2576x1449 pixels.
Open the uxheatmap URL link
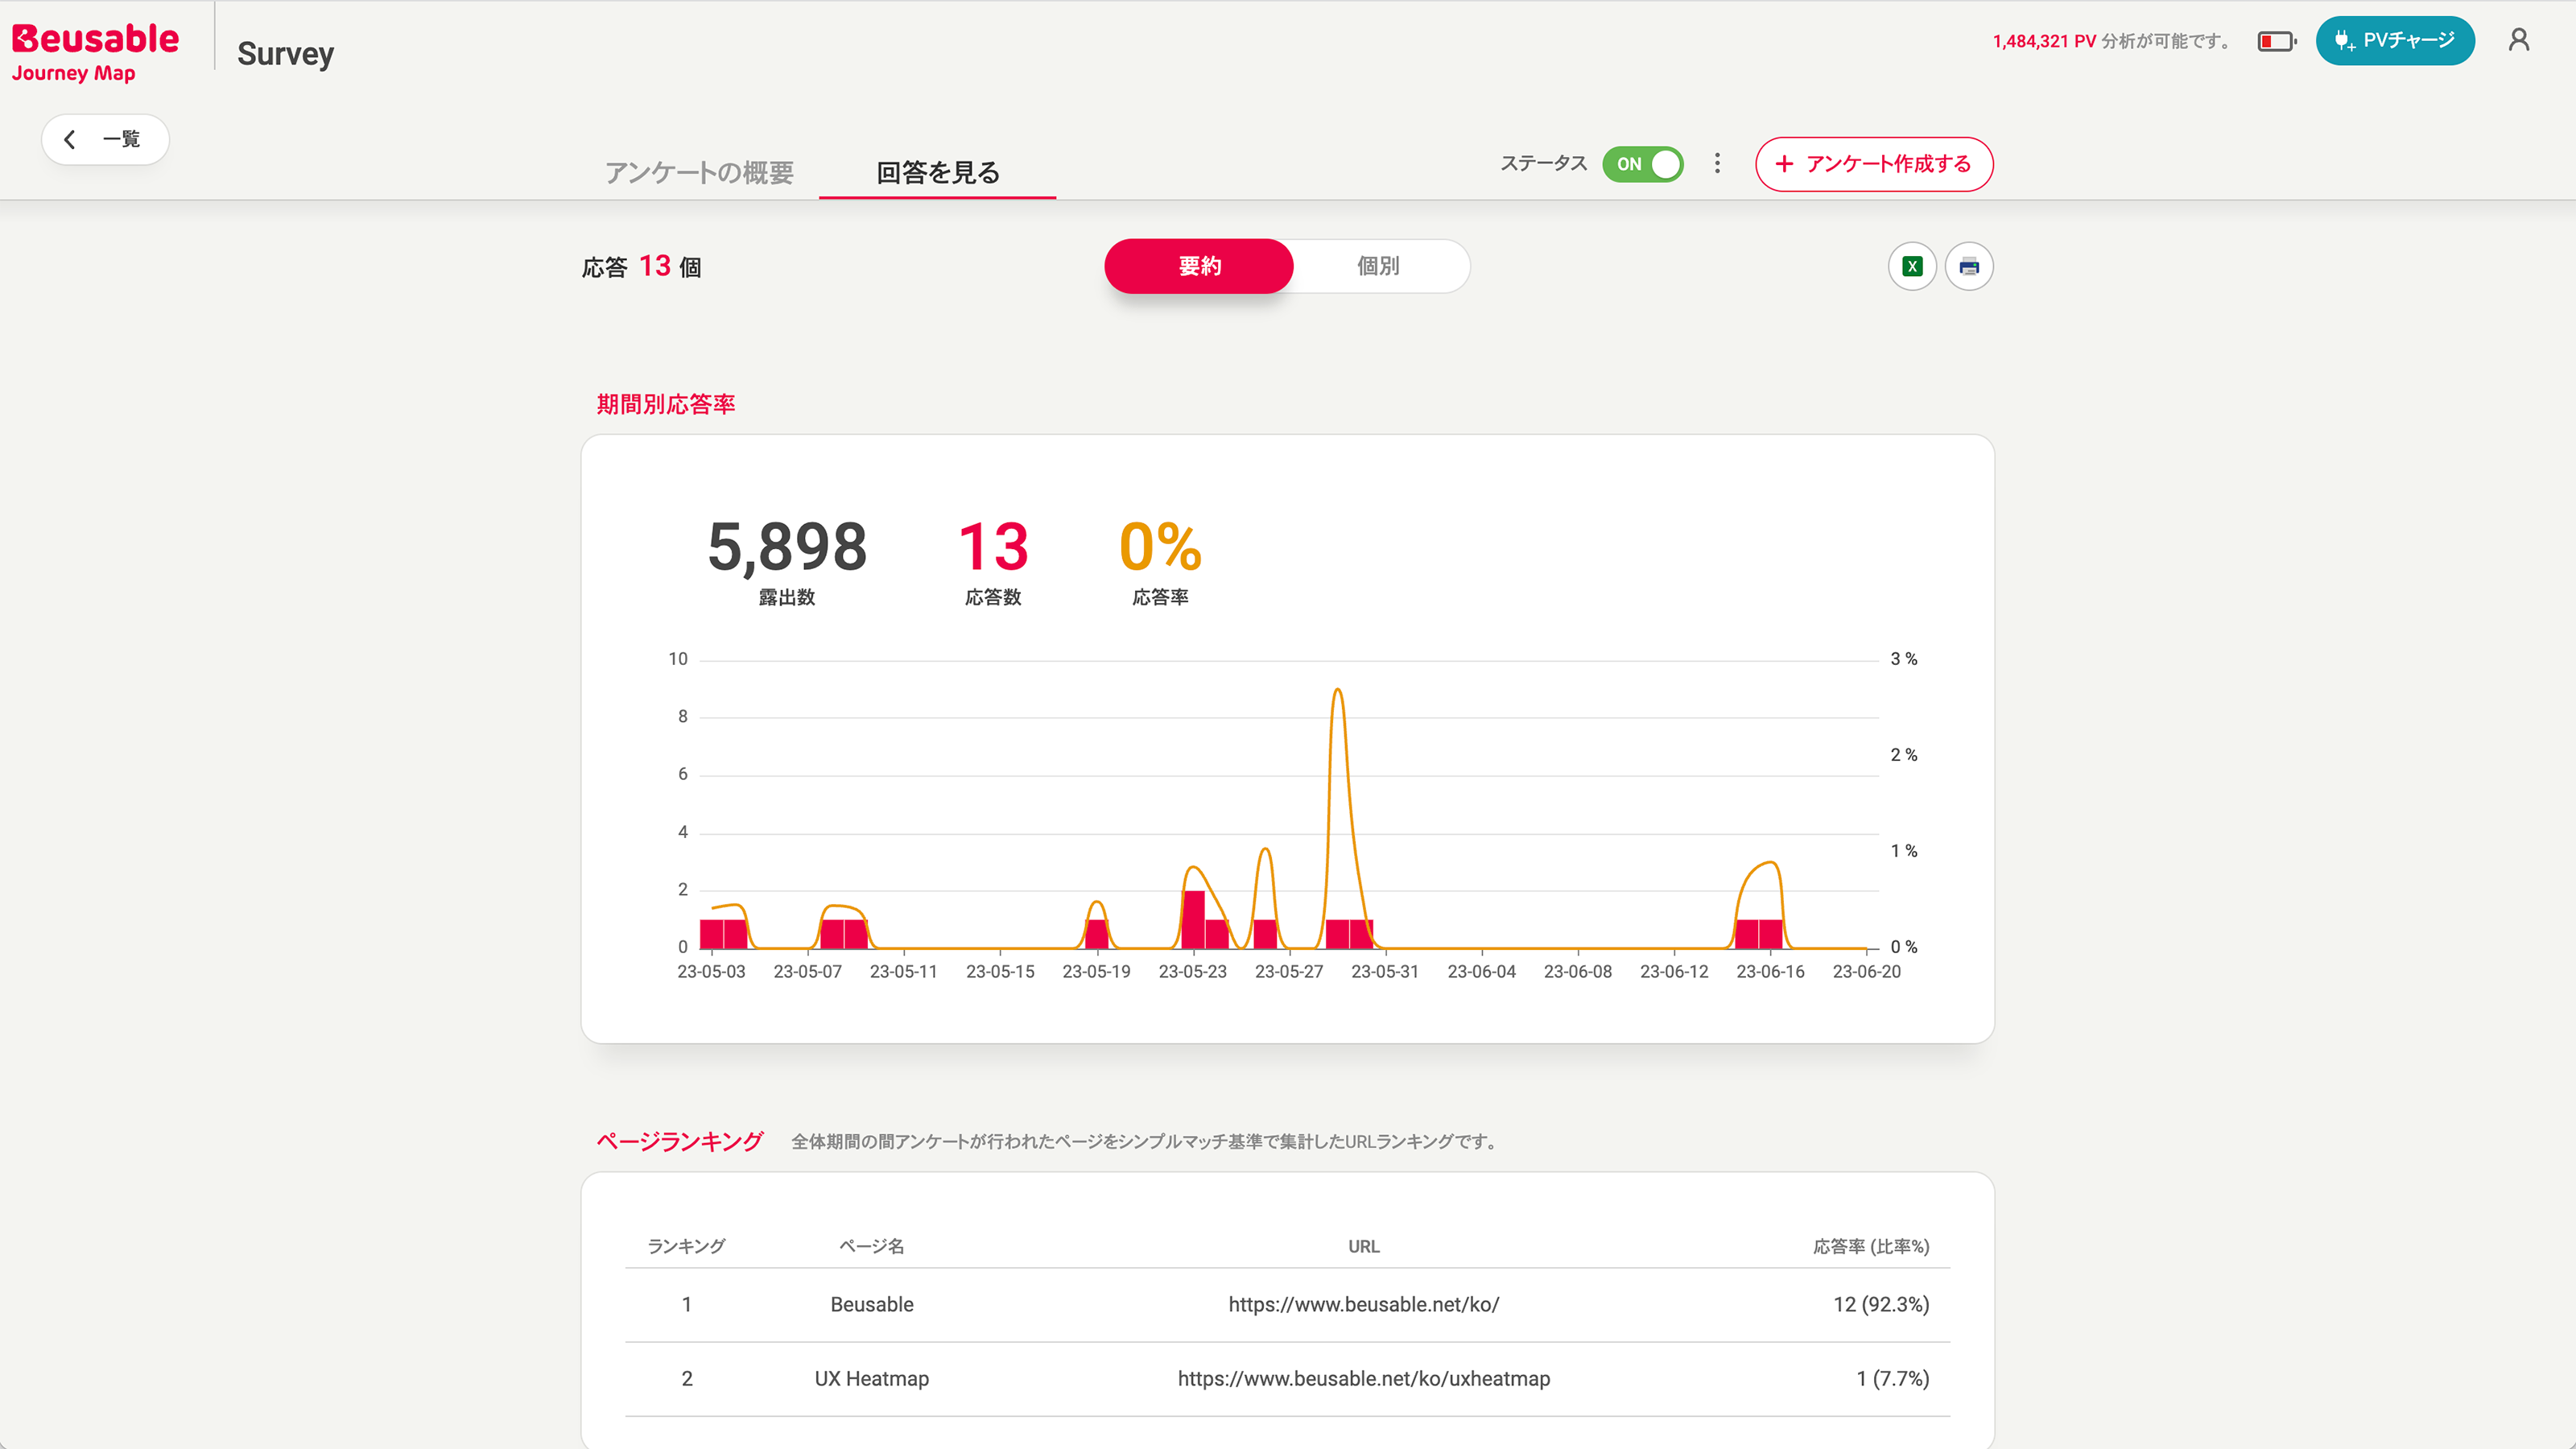1363,1378
